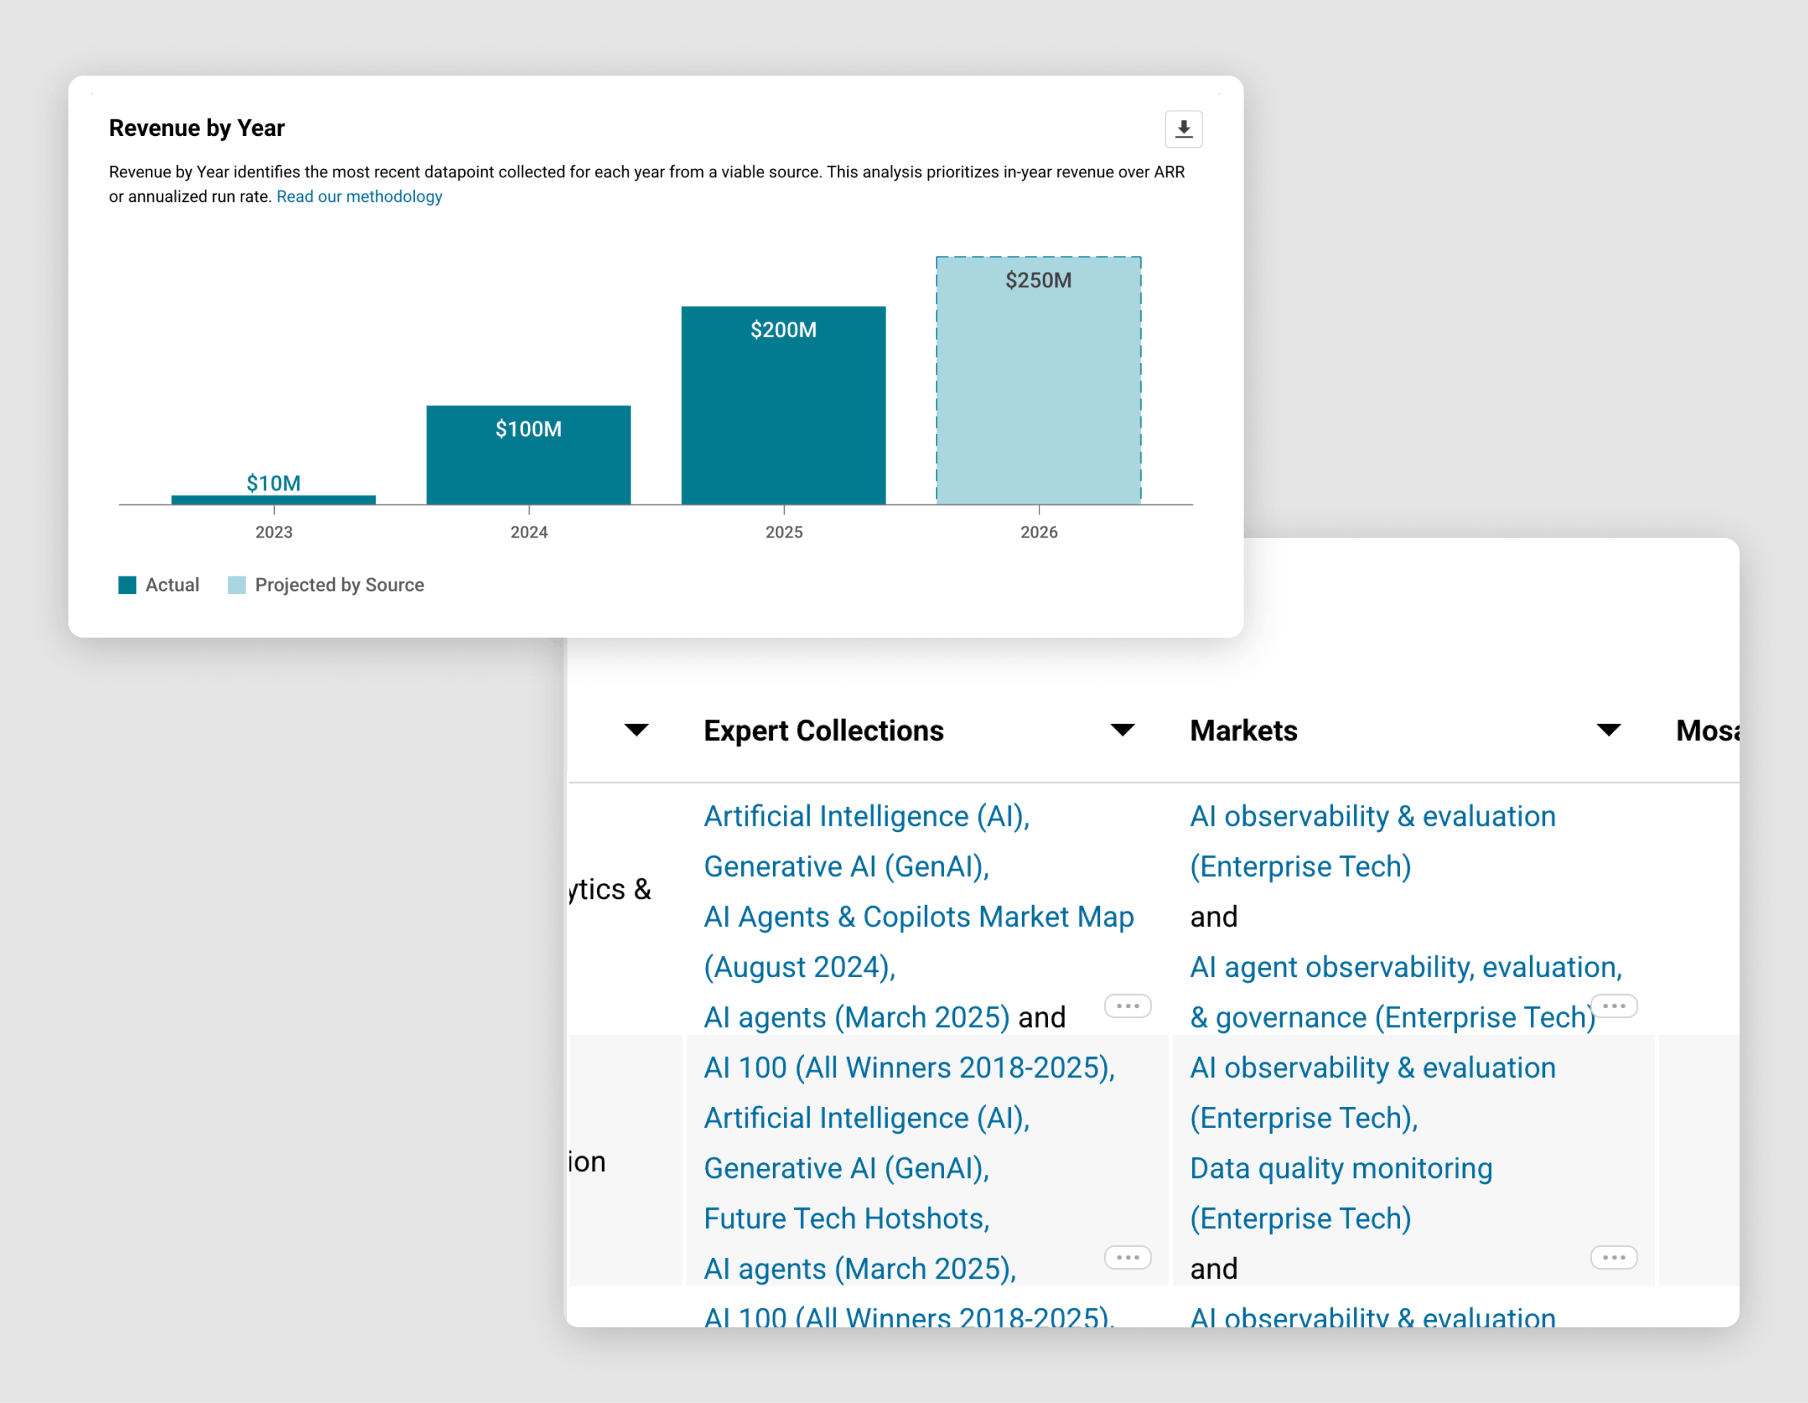The height and width of the screenshot is (1403, 1808).
Task: Expand ellipsis in Data quality monitoring markets cell
Action: pos(1614,1257)
